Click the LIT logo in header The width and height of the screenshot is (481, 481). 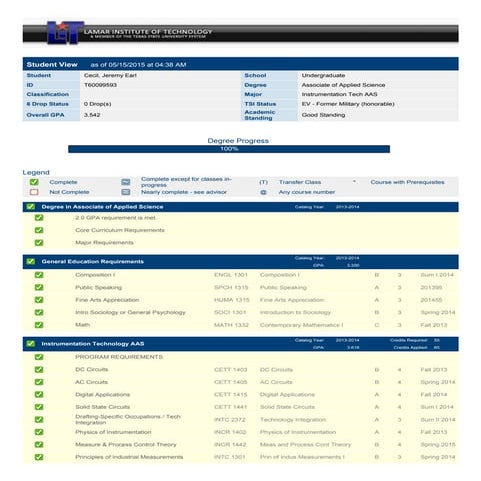click(64, 33)
